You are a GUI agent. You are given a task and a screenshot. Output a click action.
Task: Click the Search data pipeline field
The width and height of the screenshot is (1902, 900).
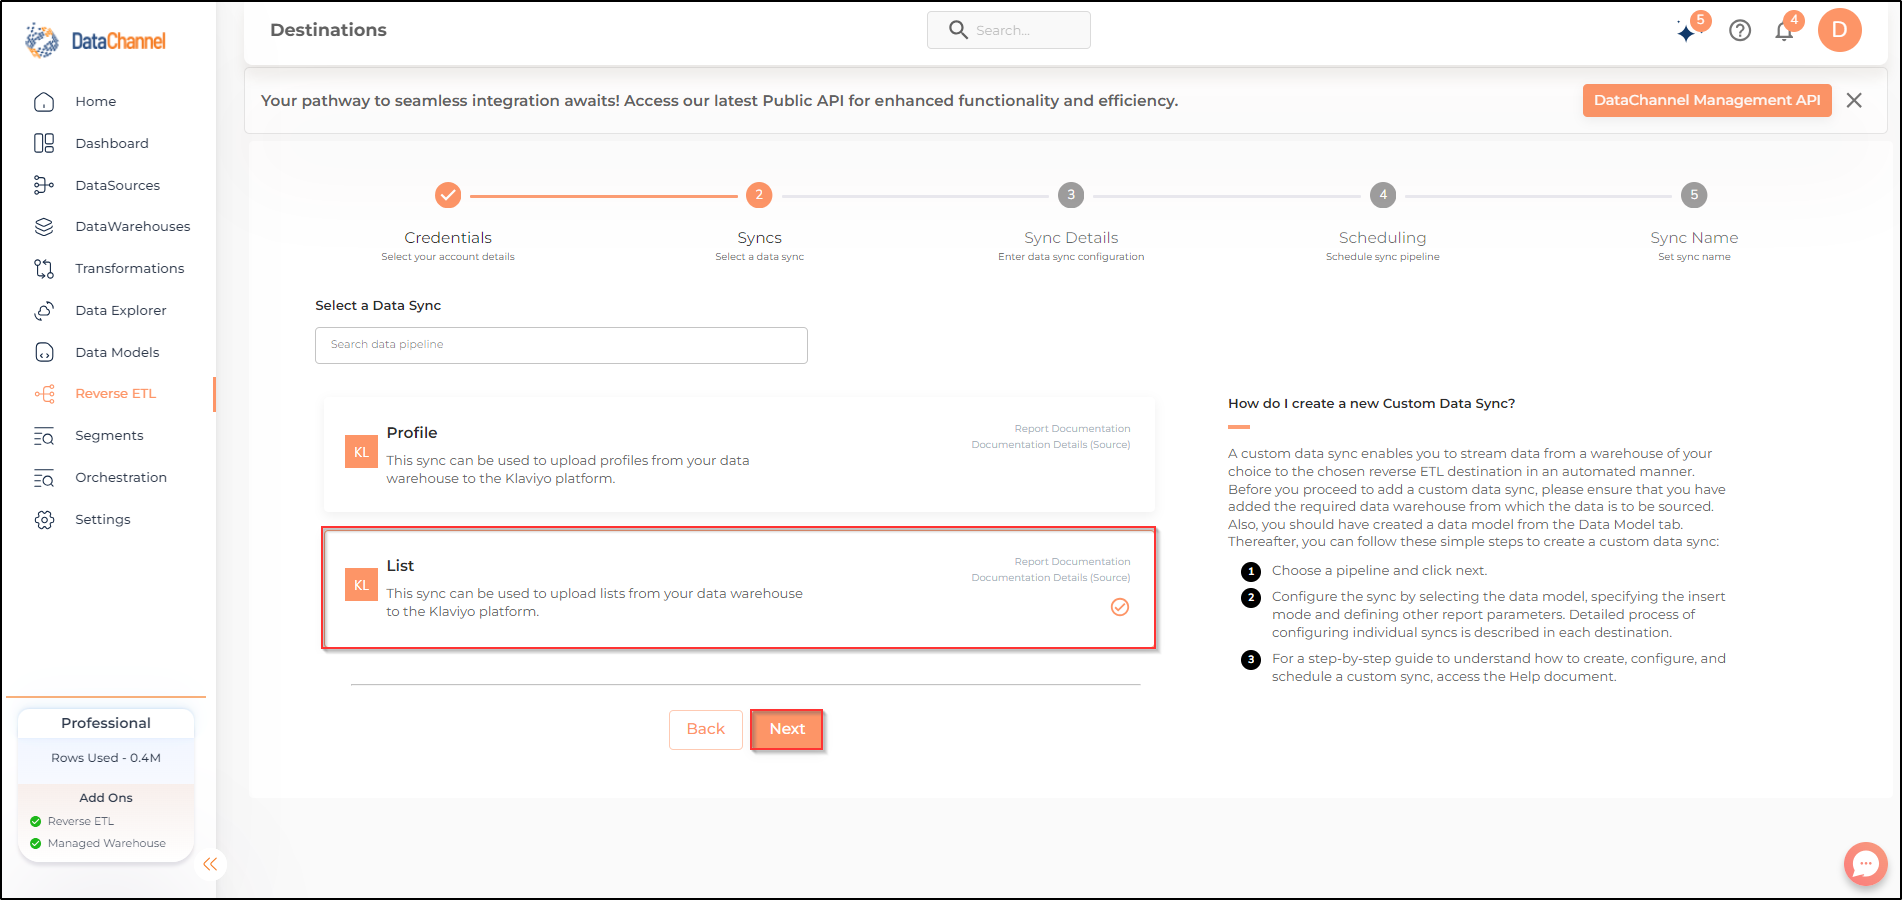coord(561,345)
